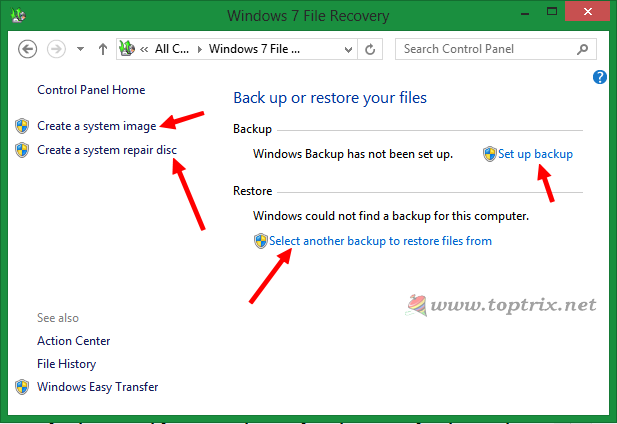
Task: Click the Forward navigation arrow
Action: tap(56, 50)
